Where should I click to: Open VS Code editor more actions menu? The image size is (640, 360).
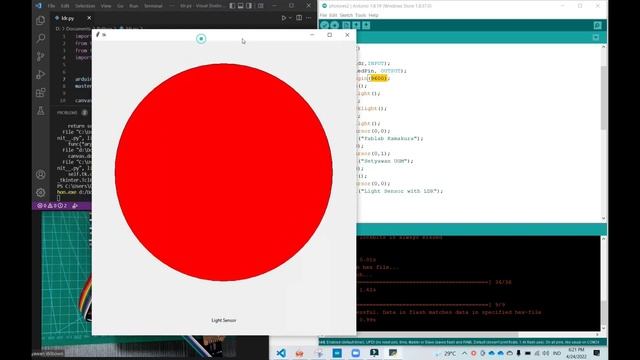click(309, 18)
